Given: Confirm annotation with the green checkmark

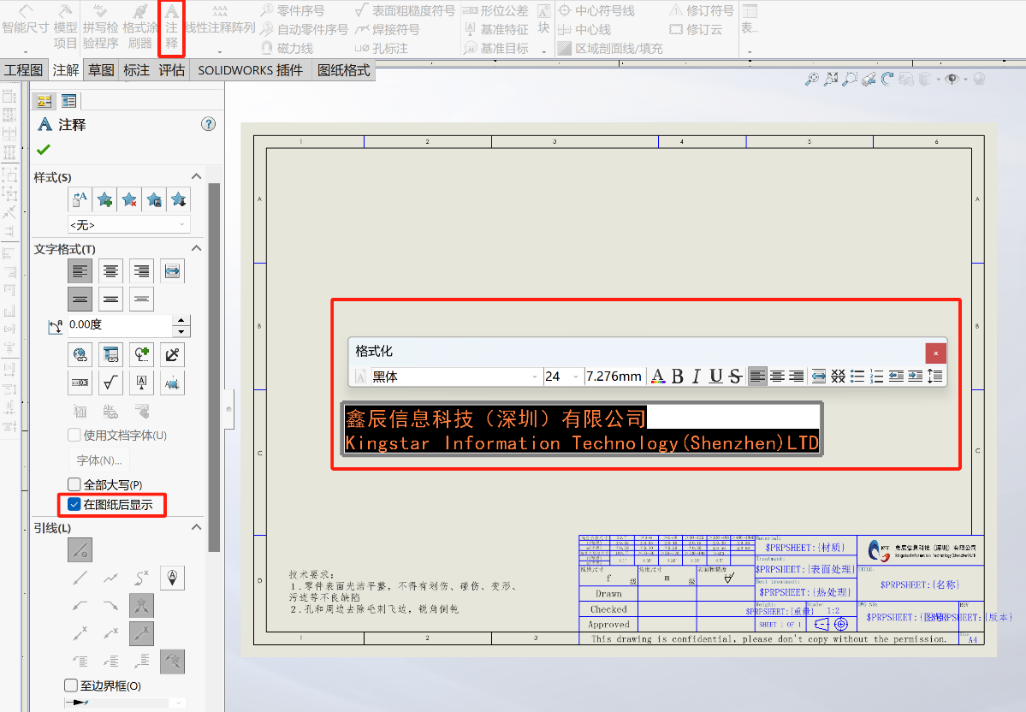Looking at the screenshot, I should pyautogui.click(x=45, y=151).
